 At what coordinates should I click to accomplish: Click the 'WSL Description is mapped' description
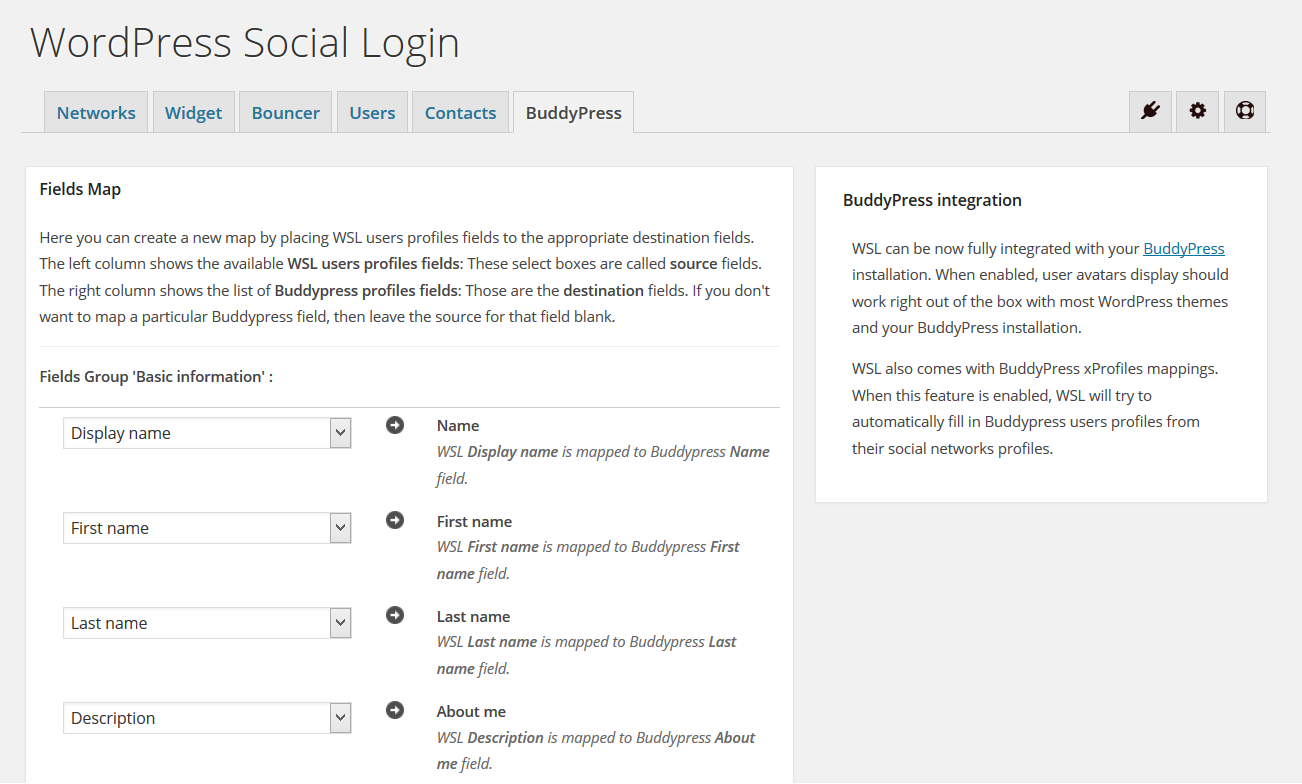(x=596, y=750)
